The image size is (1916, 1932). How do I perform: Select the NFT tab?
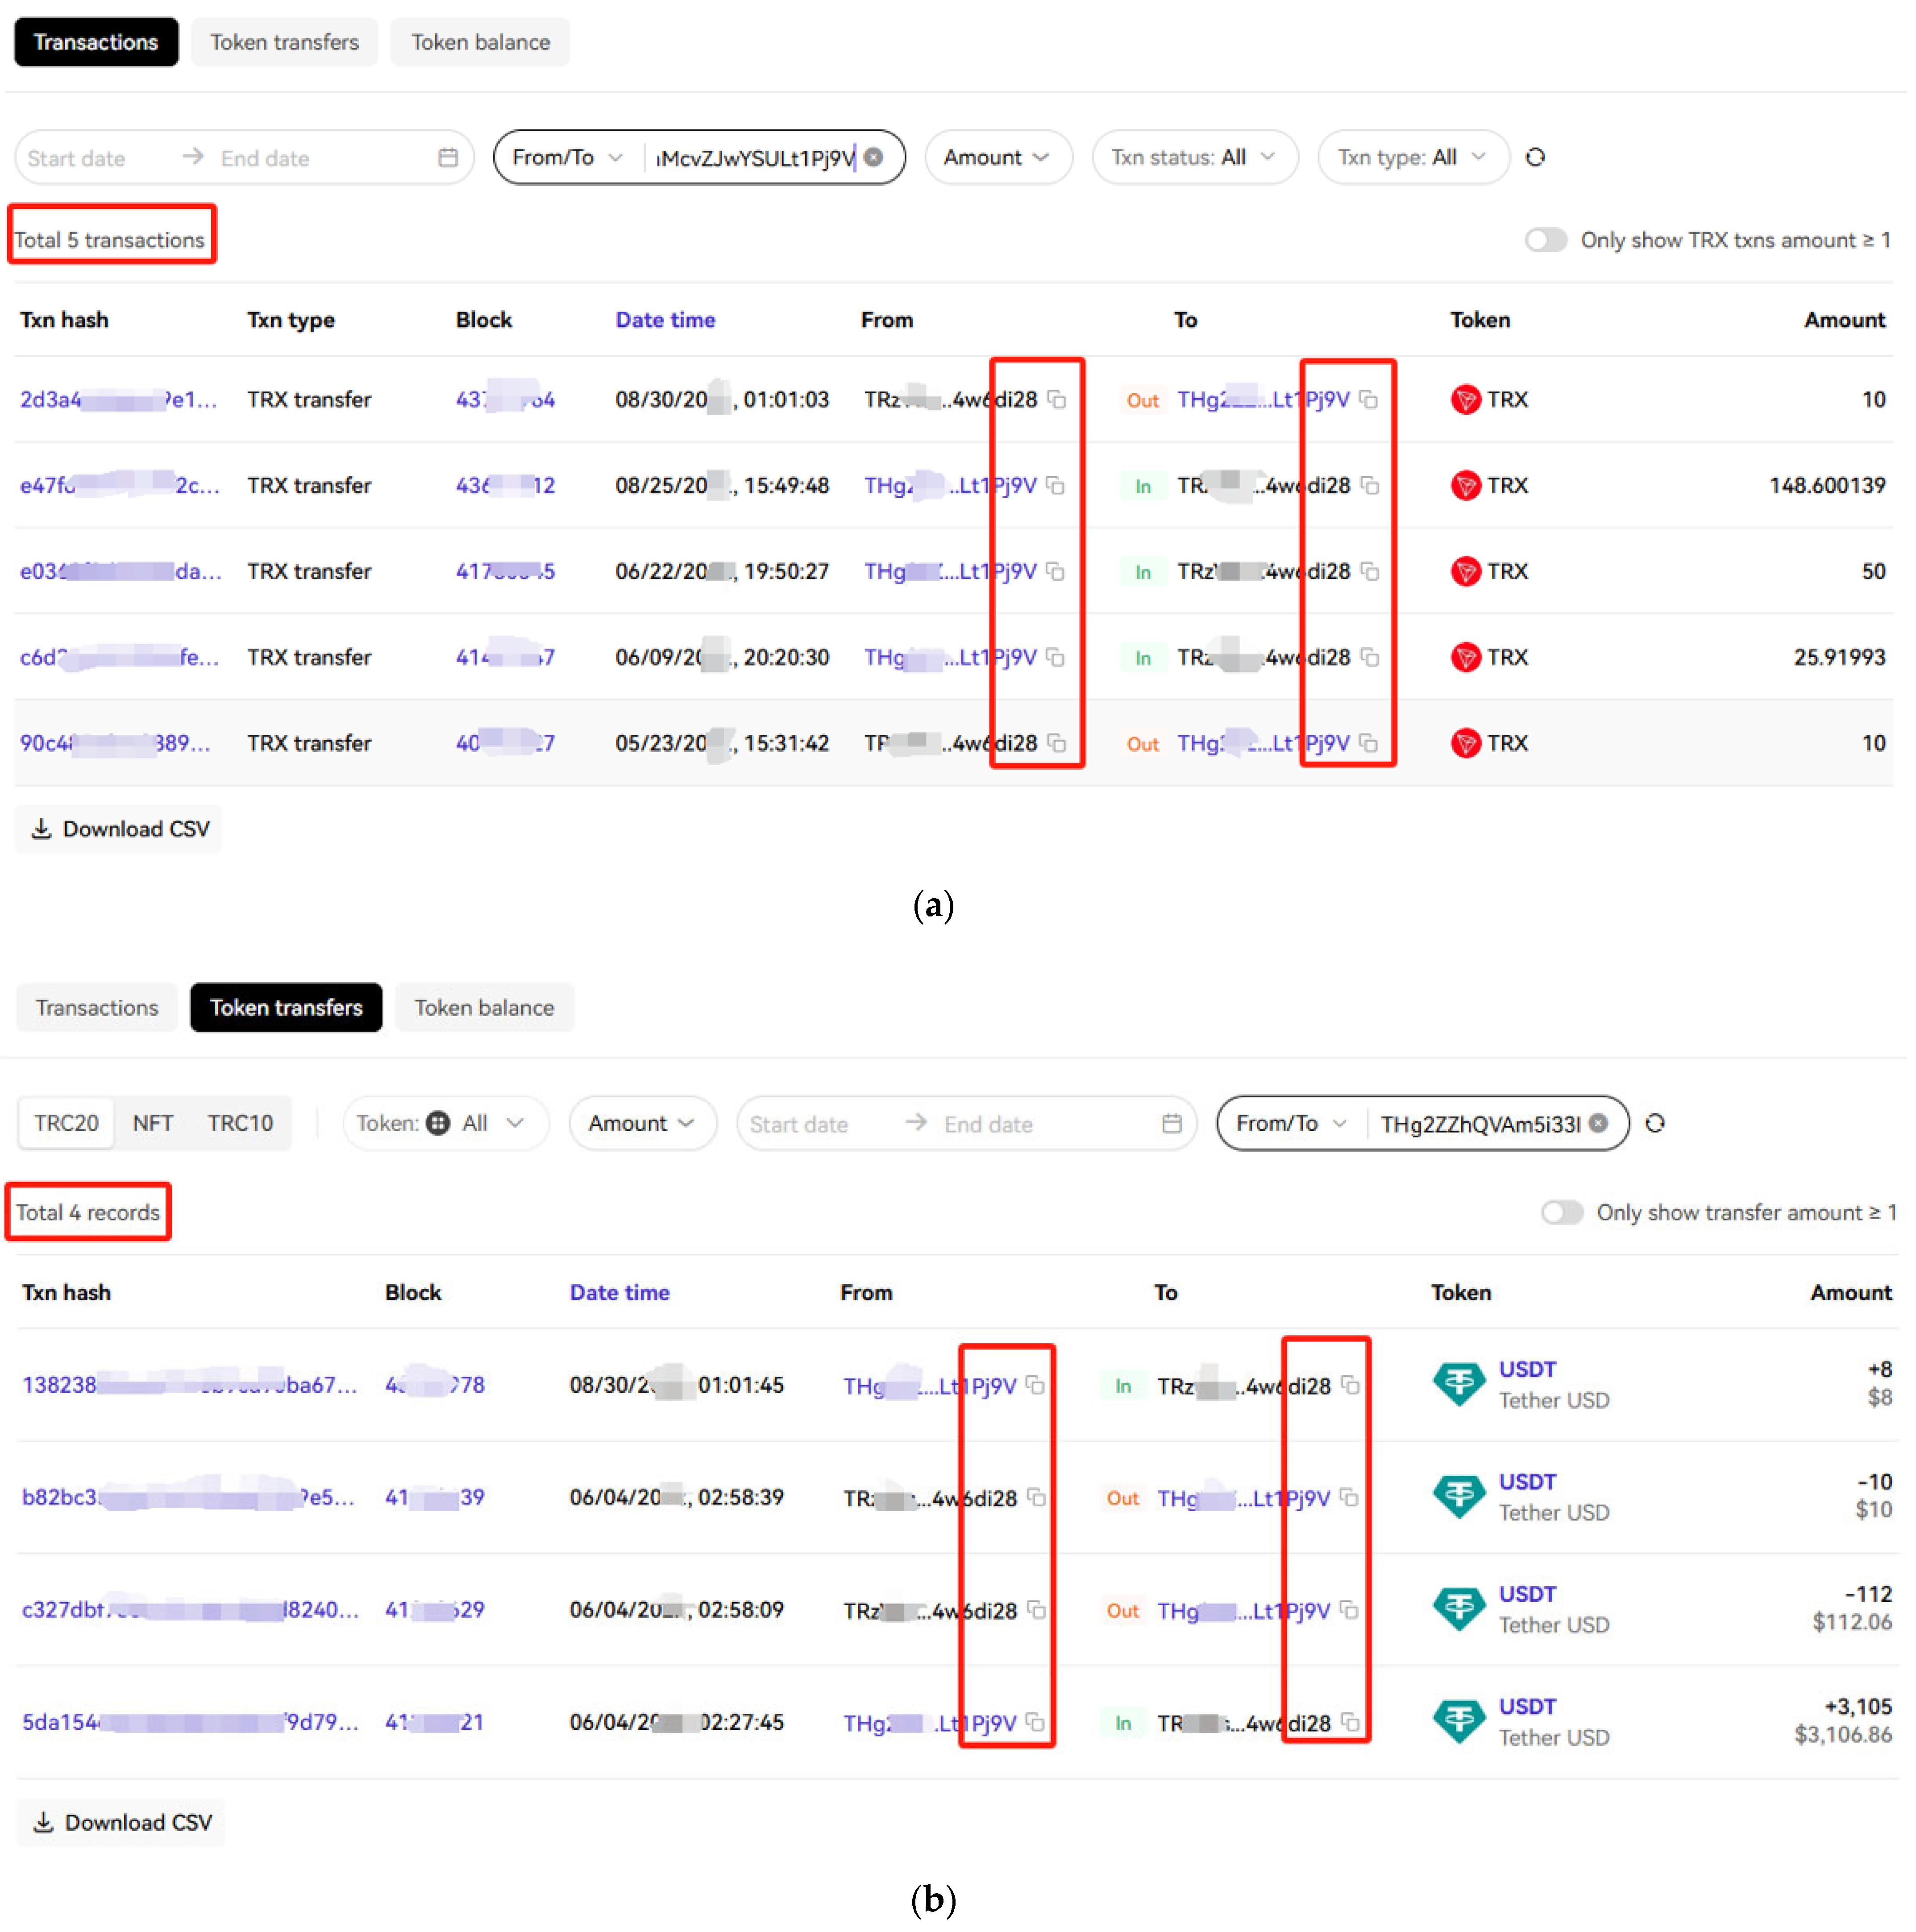pos(153,1124)
